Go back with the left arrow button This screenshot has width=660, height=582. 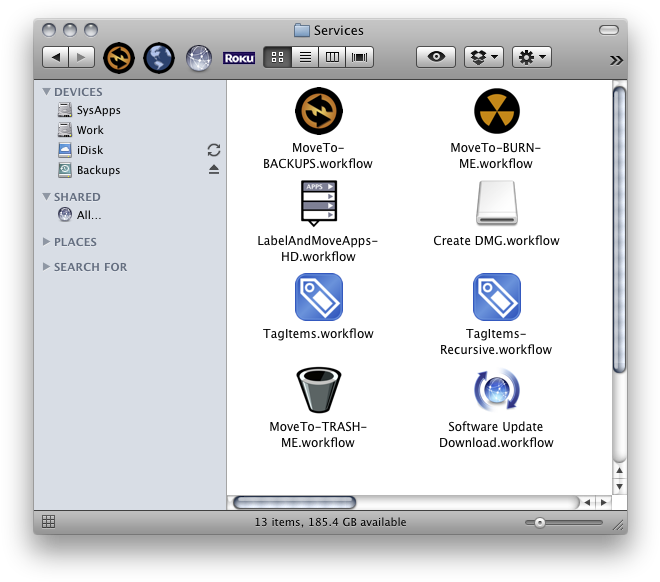(55, 58)
